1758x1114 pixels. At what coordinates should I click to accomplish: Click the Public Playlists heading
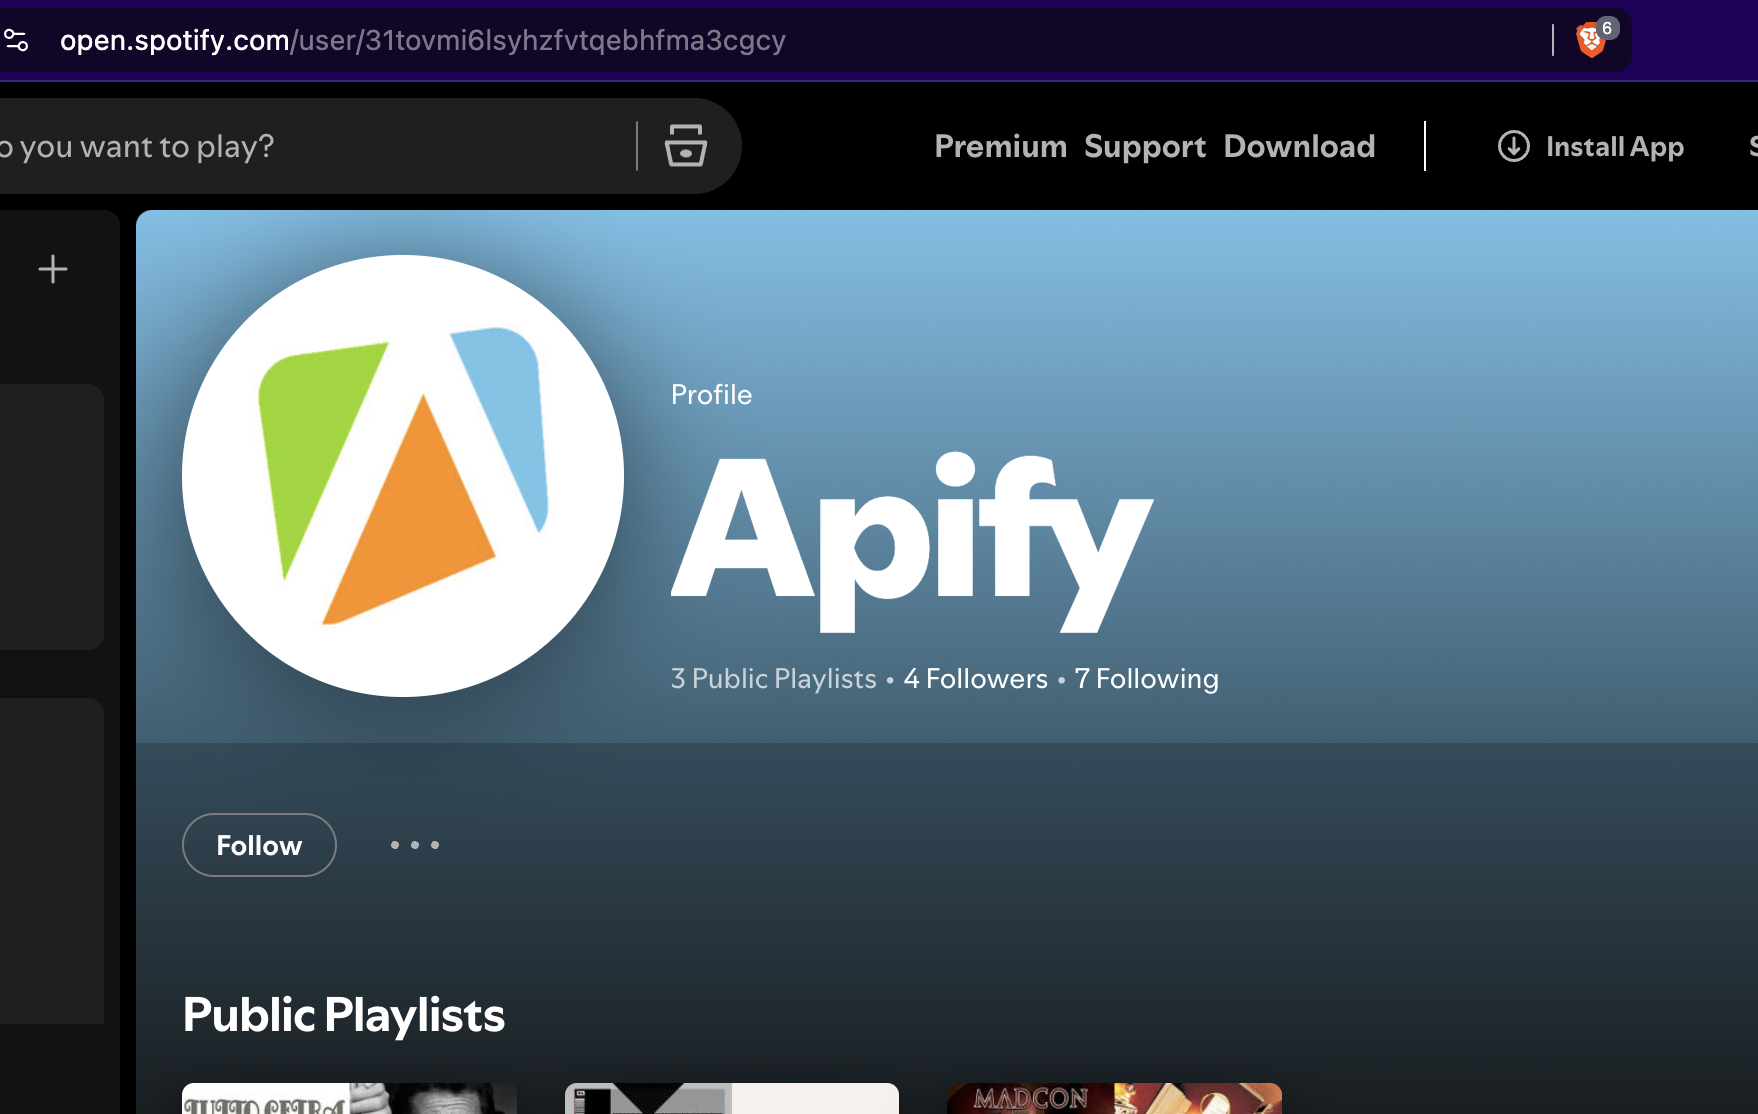(344, 1015)
